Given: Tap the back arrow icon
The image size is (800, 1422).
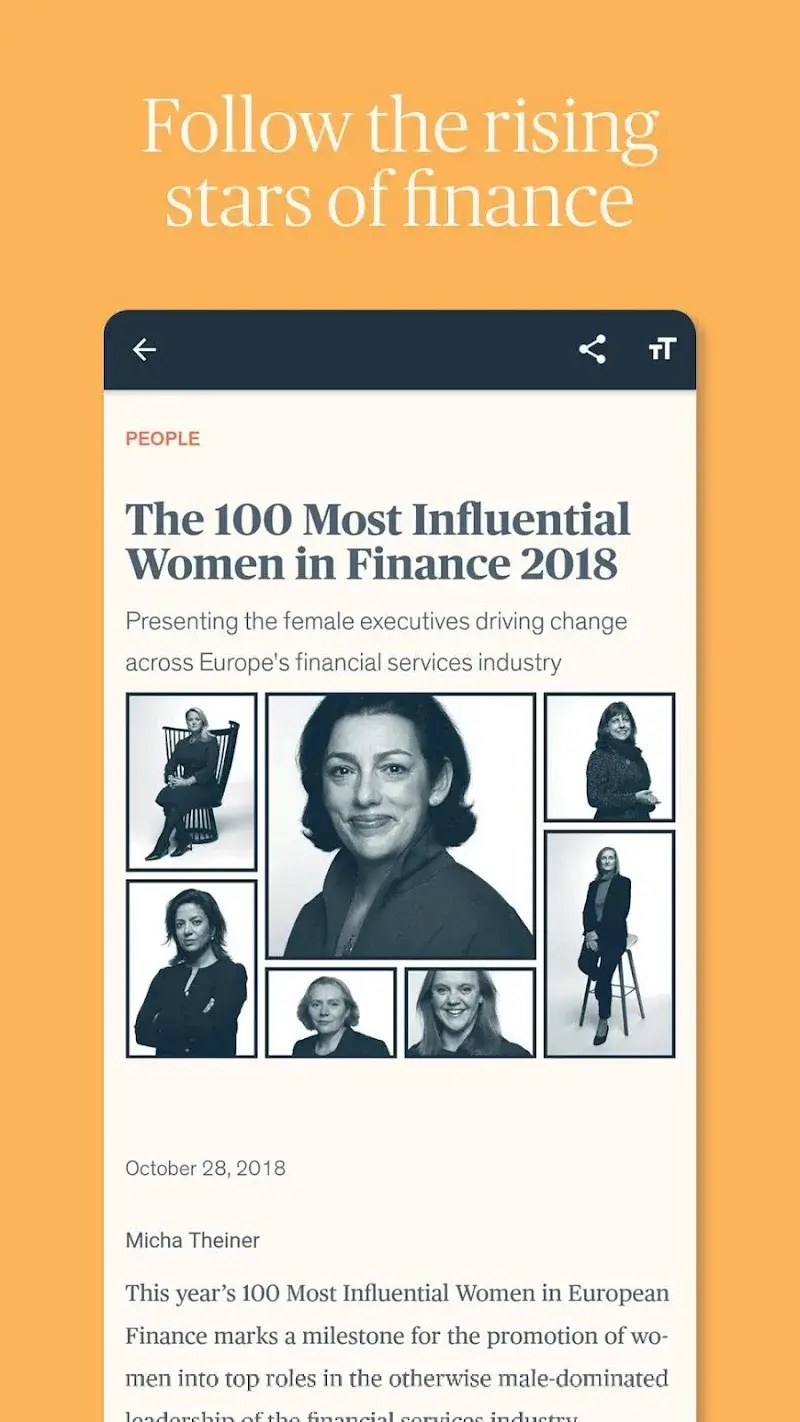Looking at the screenshot, I should [x=145, y=349].
